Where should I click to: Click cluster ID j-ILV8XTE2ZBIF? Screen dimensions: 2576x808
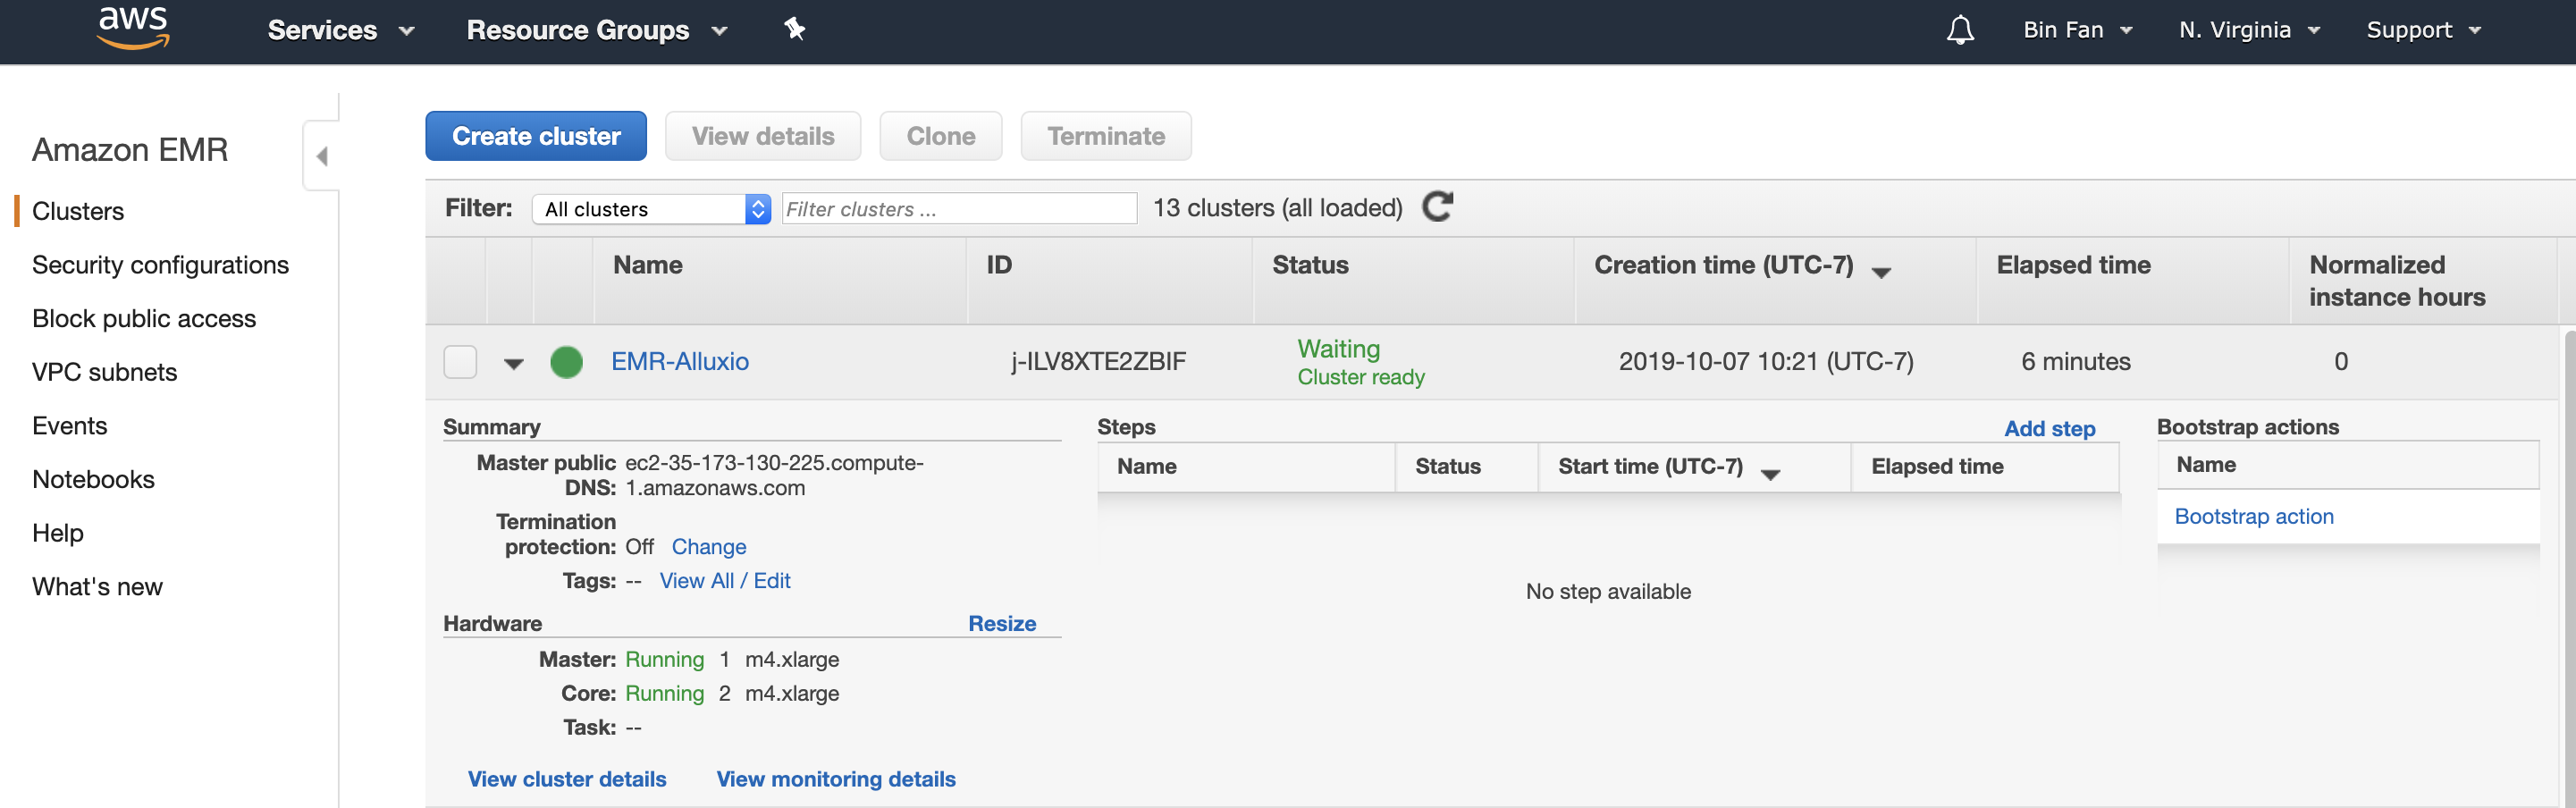tap(1098, 361)
